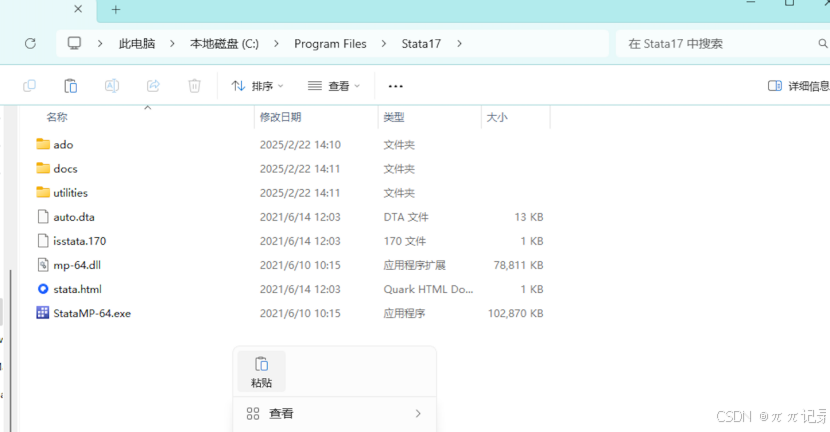The width and height of the screenshot is (830, 432).
Task: Sort by 修改日期 column header
Action: point(281,117)
